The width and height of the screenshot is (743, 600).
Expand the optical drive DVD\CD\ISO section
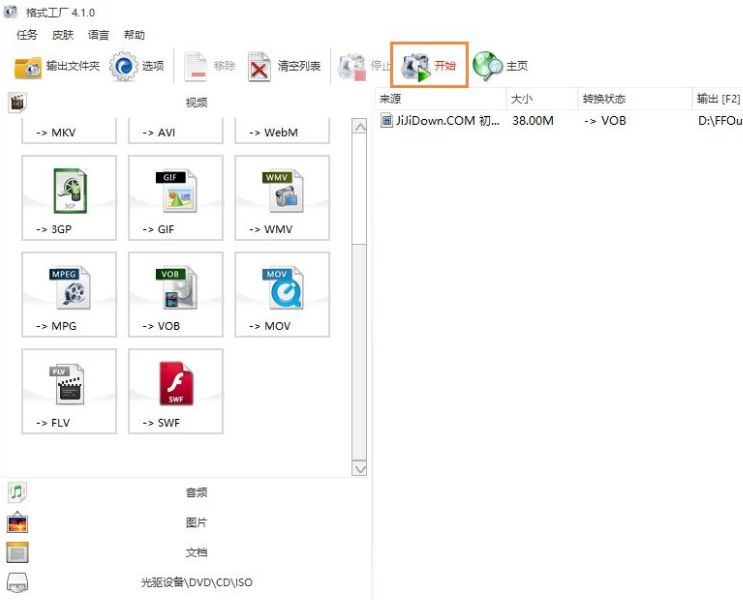pos(196,582)
